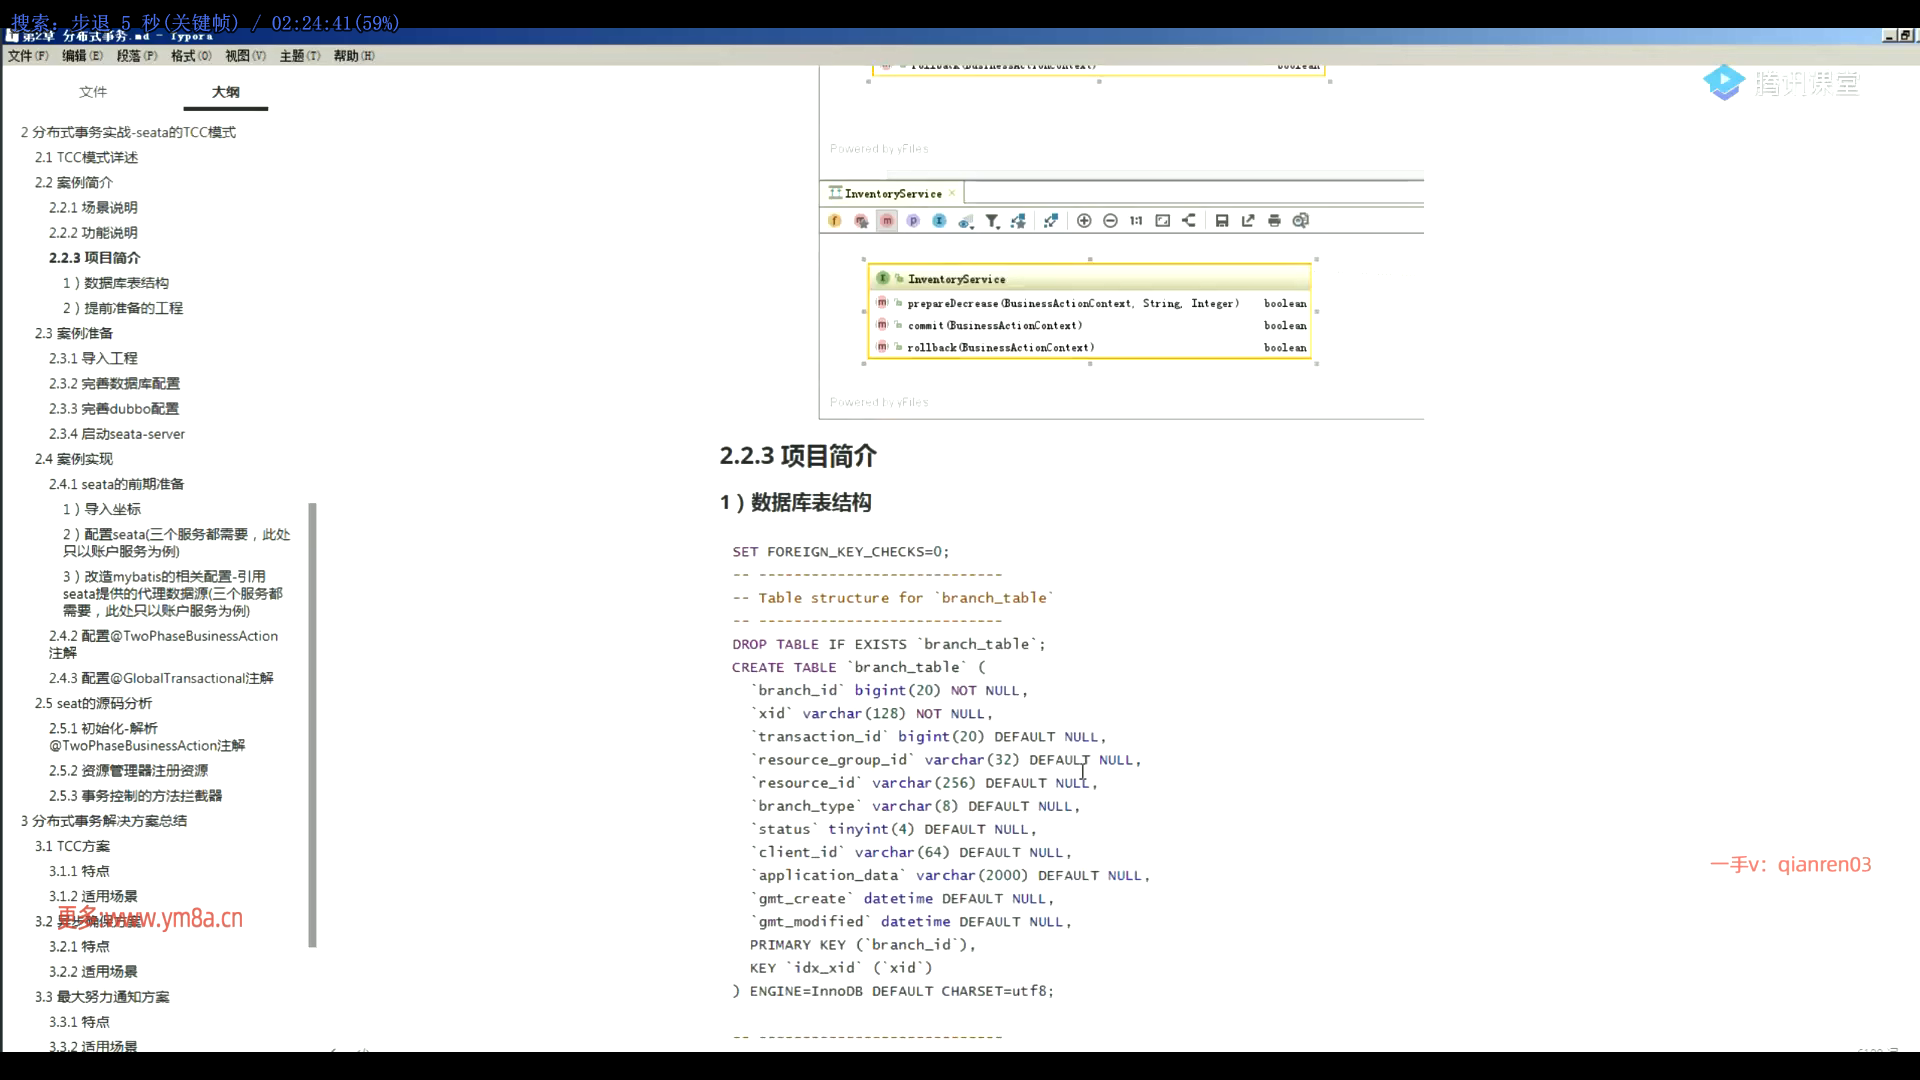Switch to the 文件 sidebar tab
Screen dimensions: 1920x1080
coord(93,92)
